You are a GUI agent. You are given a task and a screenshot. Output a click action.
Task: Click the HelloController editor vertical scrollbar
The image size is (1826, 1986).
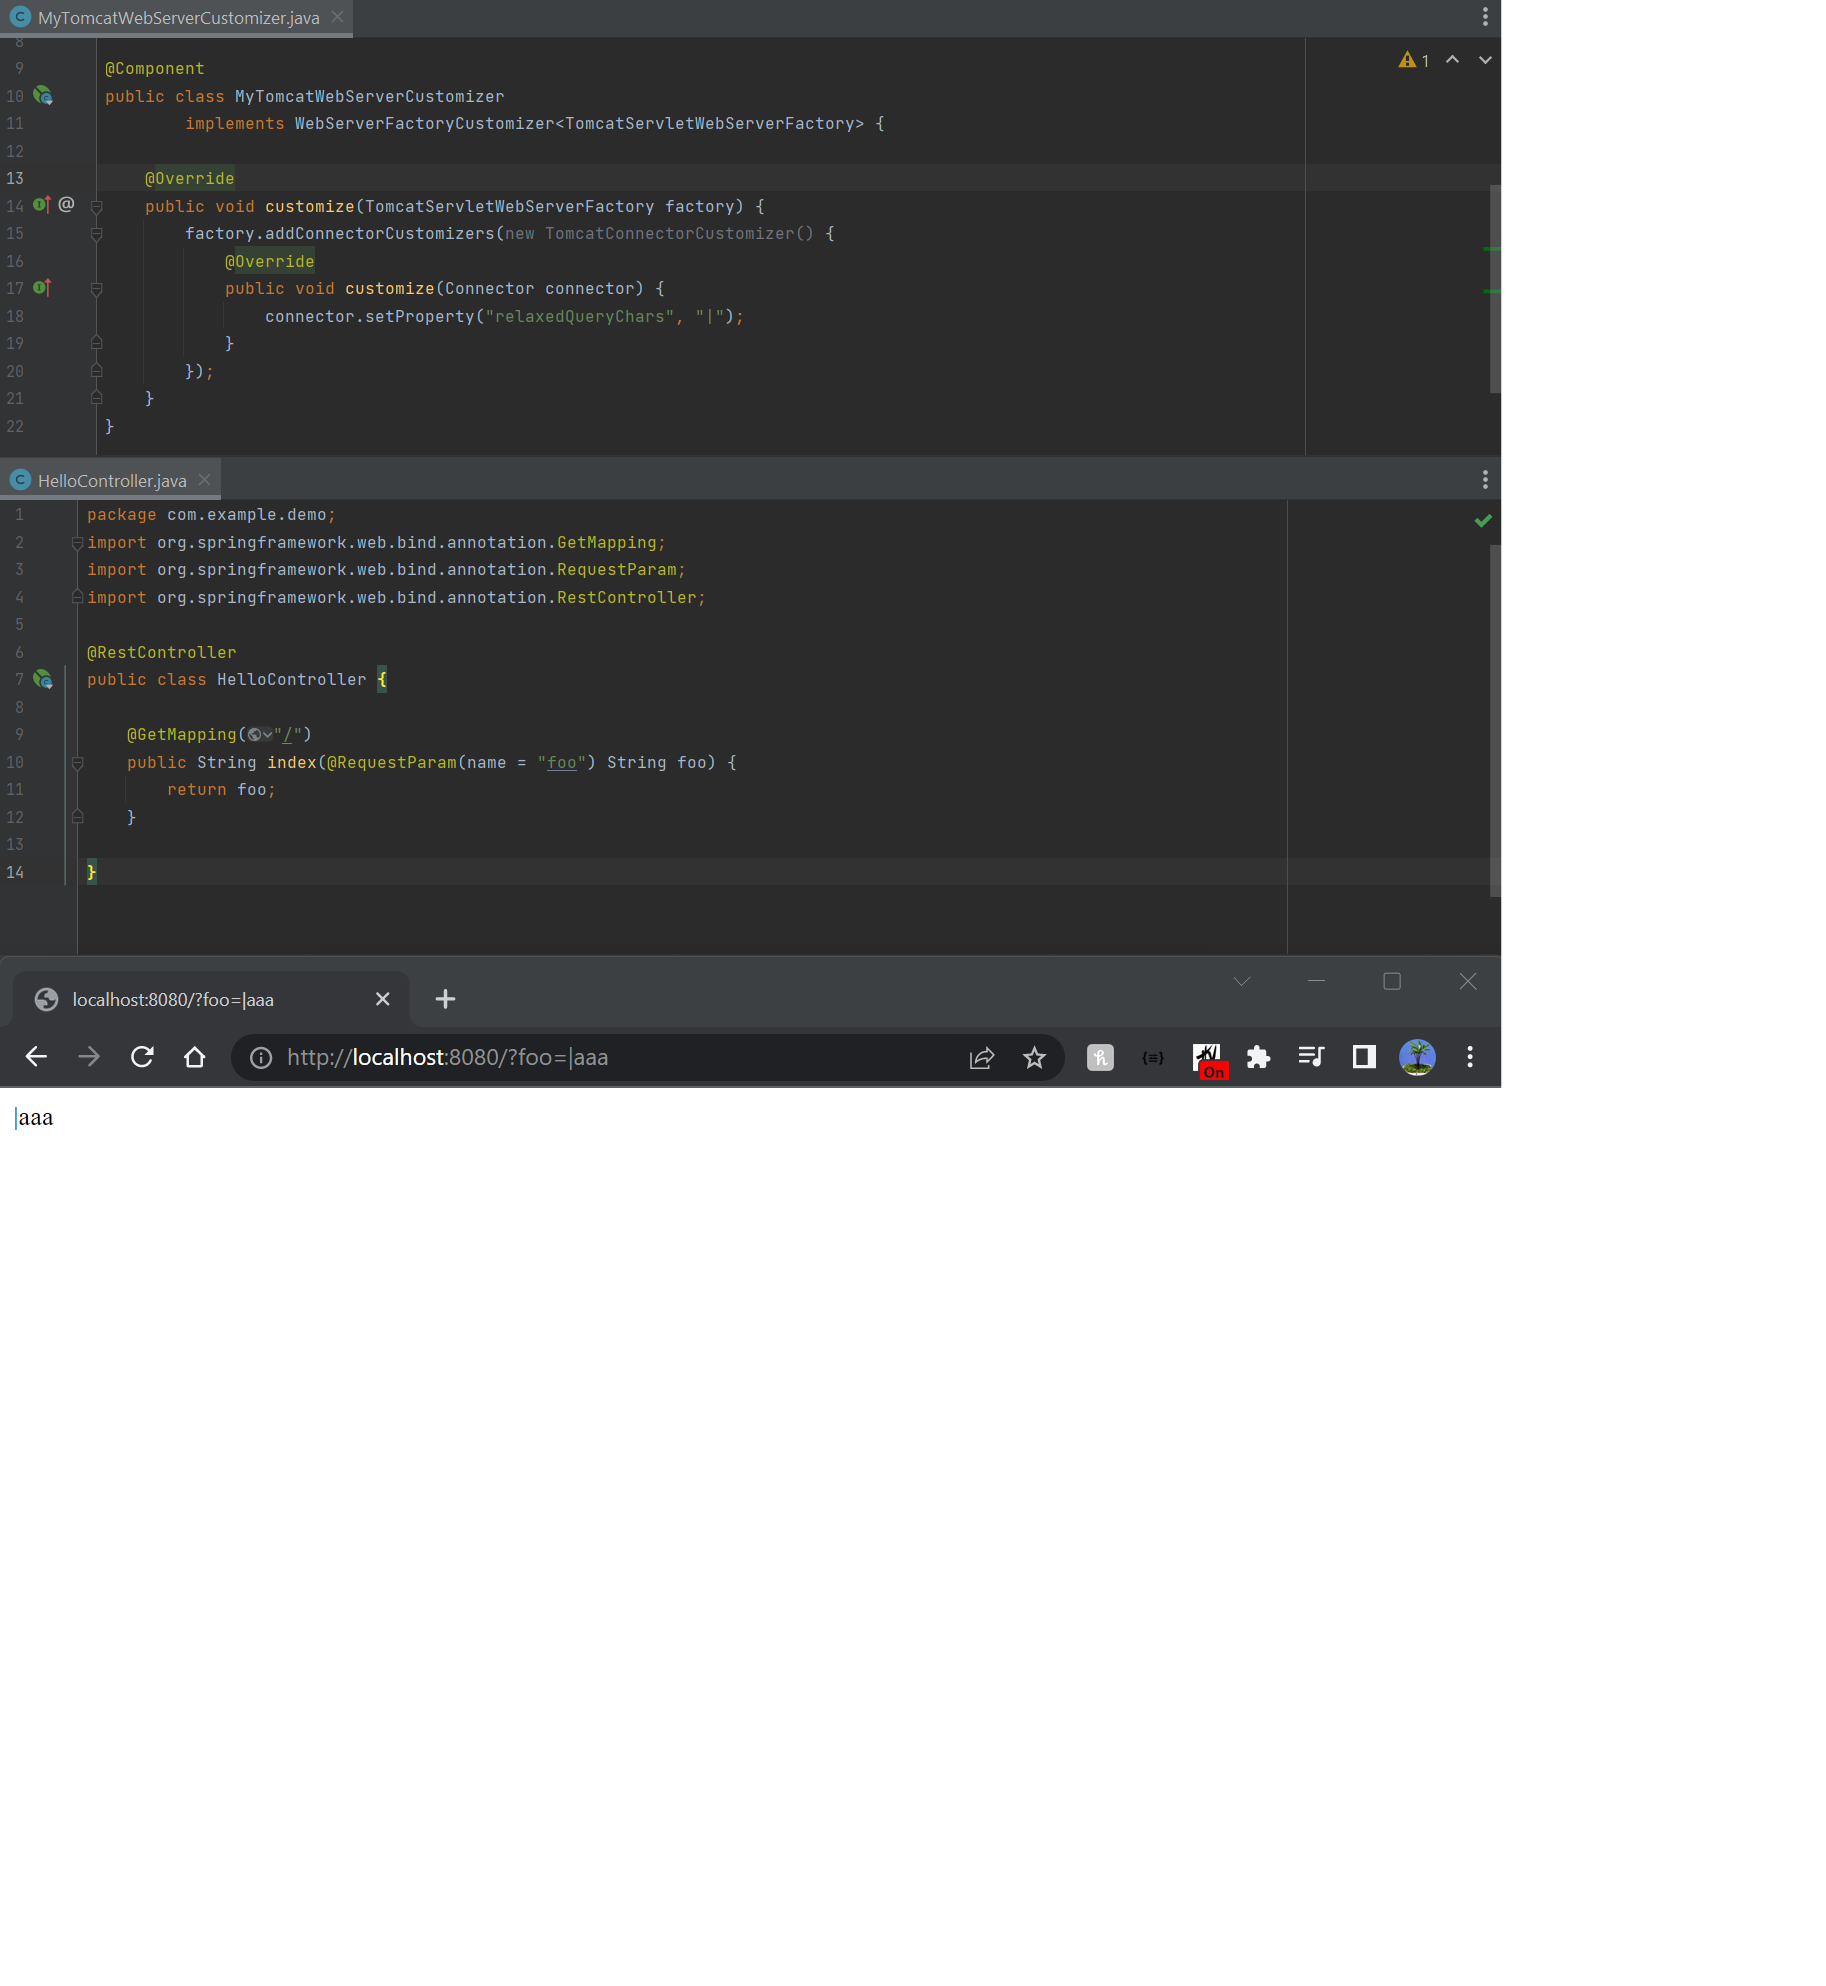(x=1495, y=720)
